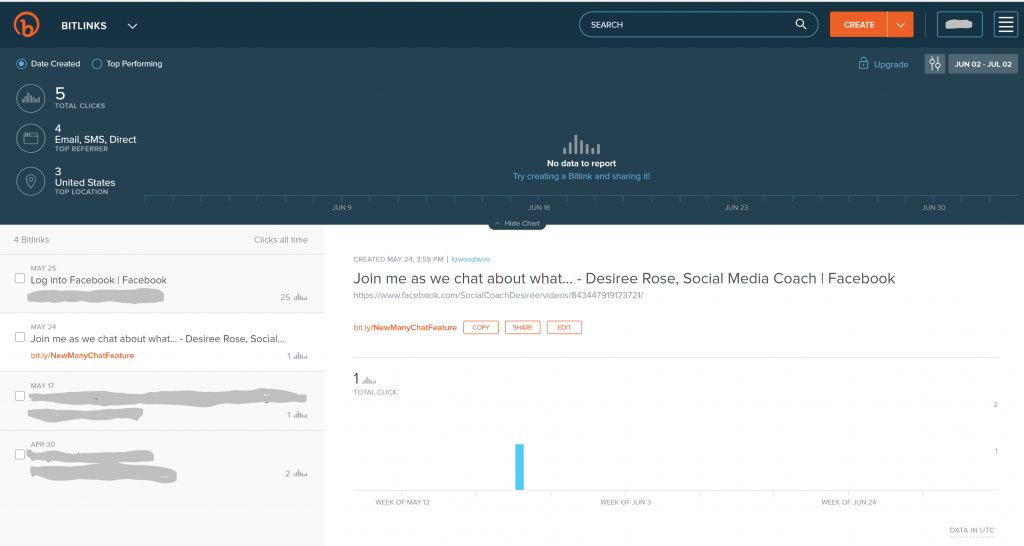Focus the SEARCH input field
The width and height of the screenshot is (1024, 546).
[698, 25]
